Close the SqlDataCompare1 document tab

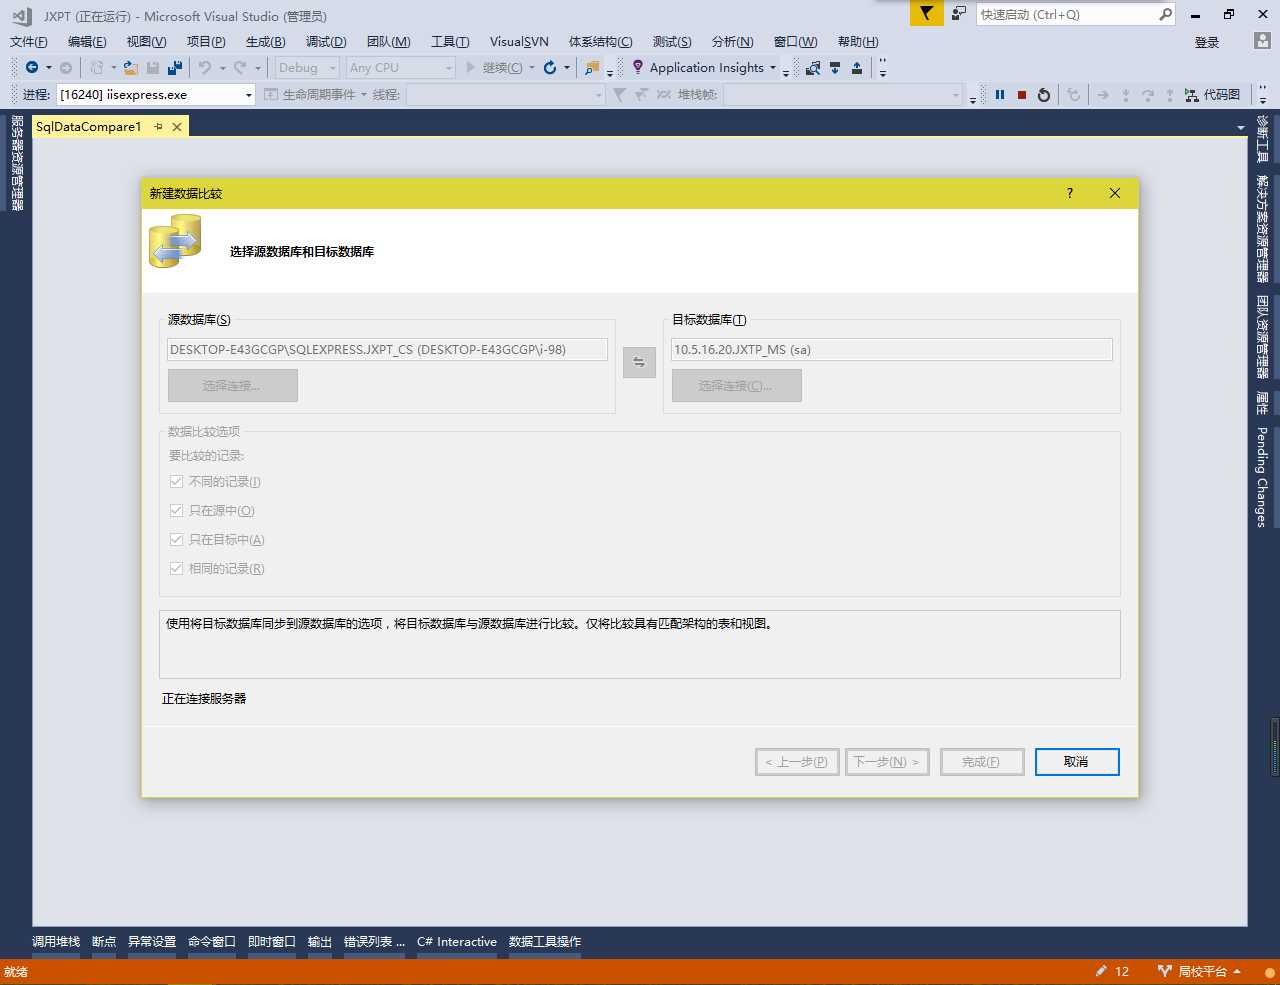point(177,127)
